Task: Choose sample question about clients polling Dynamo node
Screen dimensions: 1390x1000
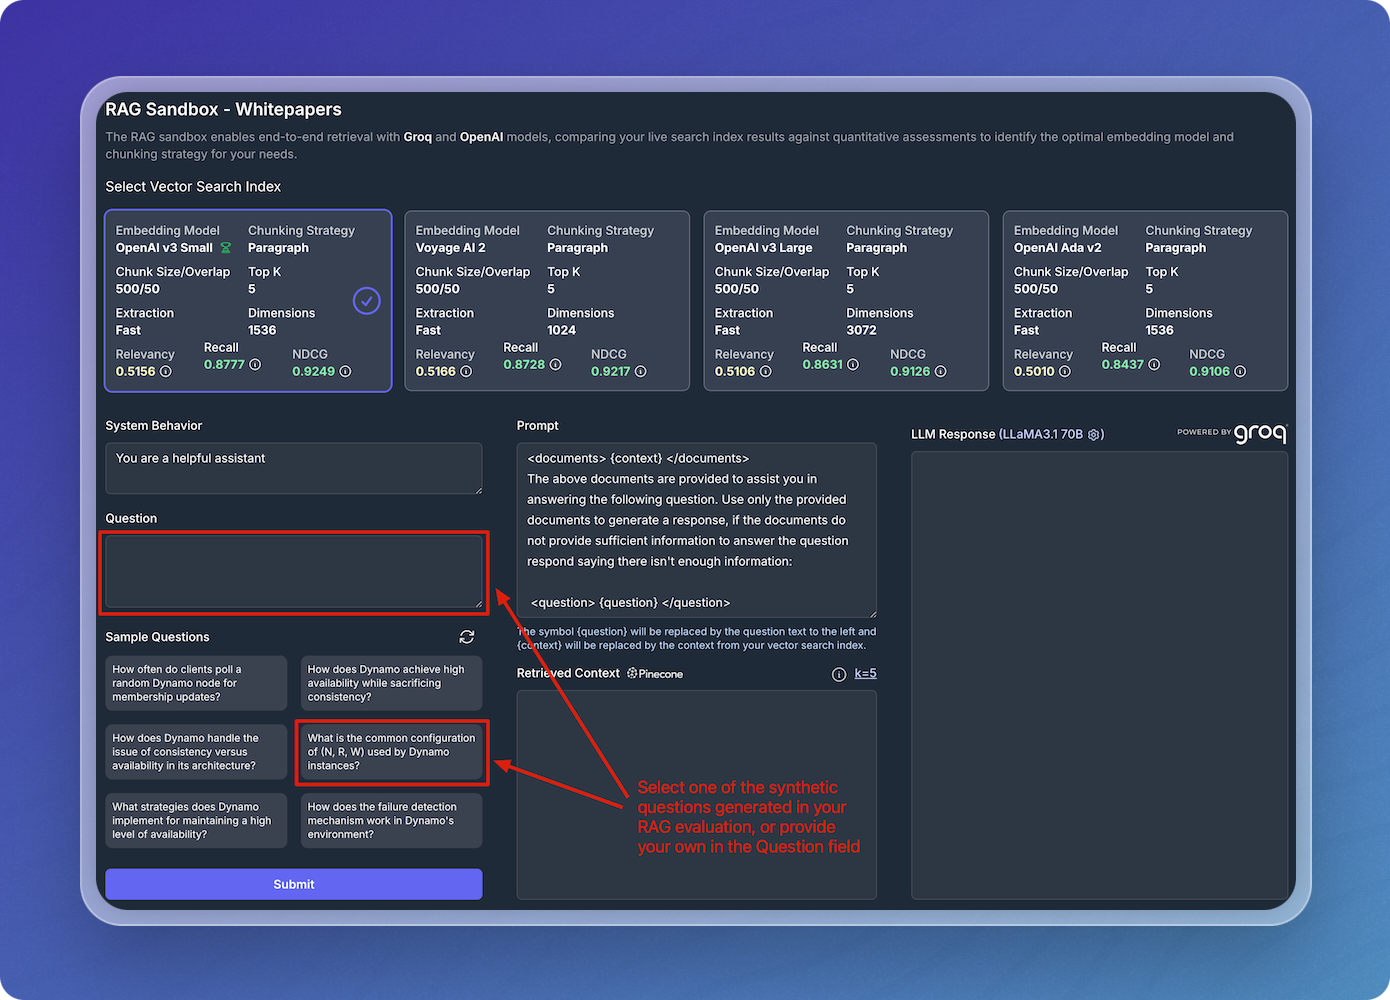Action: tap(196, 683)
